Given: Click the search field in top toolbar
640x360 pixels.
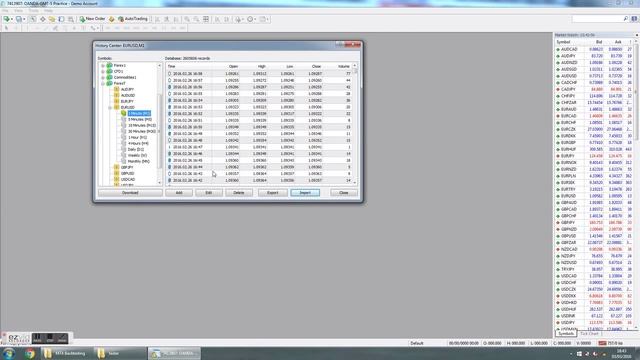Looking at the screenshot, I should pyautogui.click(x=600, y=19).
